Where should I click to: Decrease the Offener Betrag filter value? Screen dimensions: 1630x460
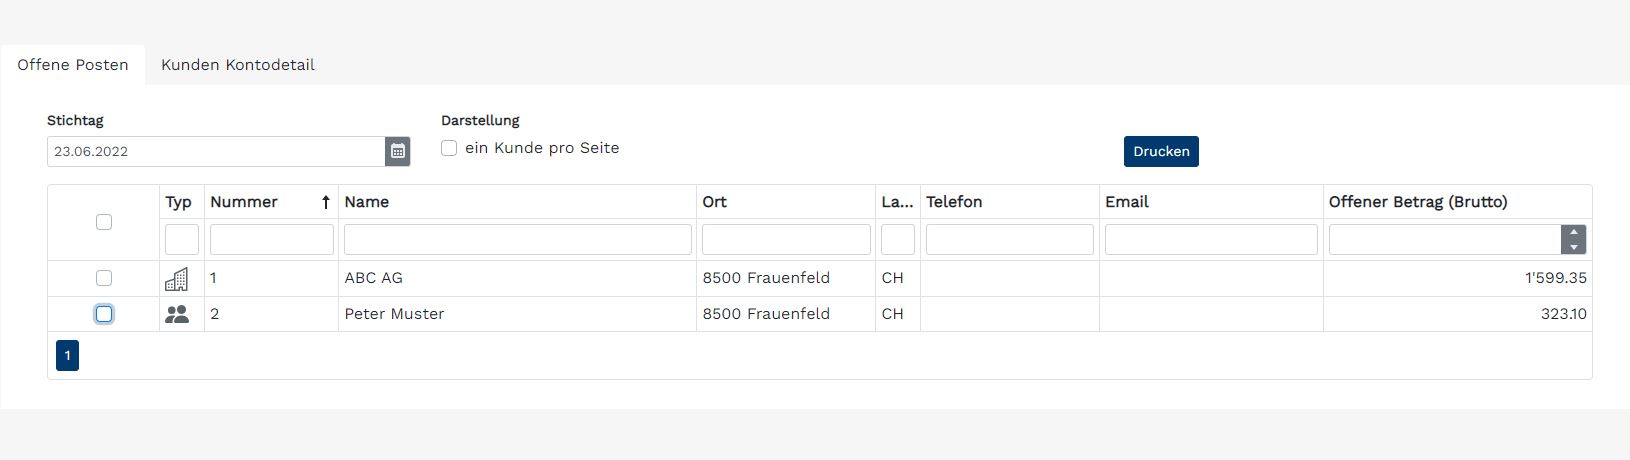point(1574,247)
